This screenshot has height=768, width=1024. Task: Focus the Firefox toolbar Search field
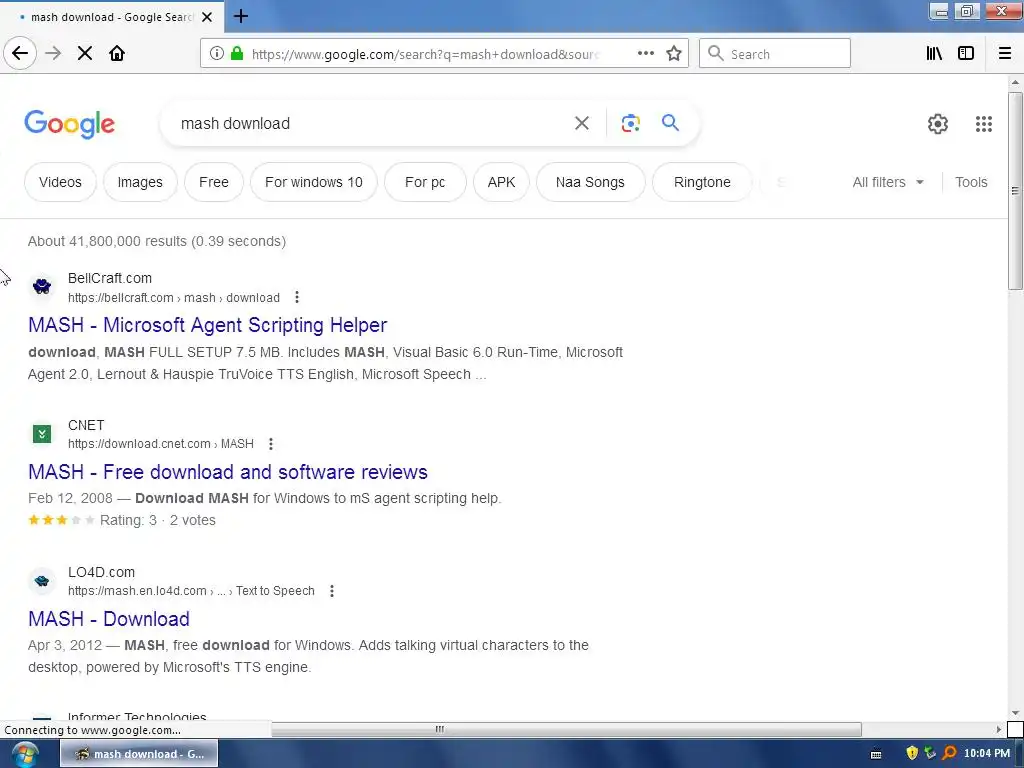pyautogui.click(x=775, y=53)
